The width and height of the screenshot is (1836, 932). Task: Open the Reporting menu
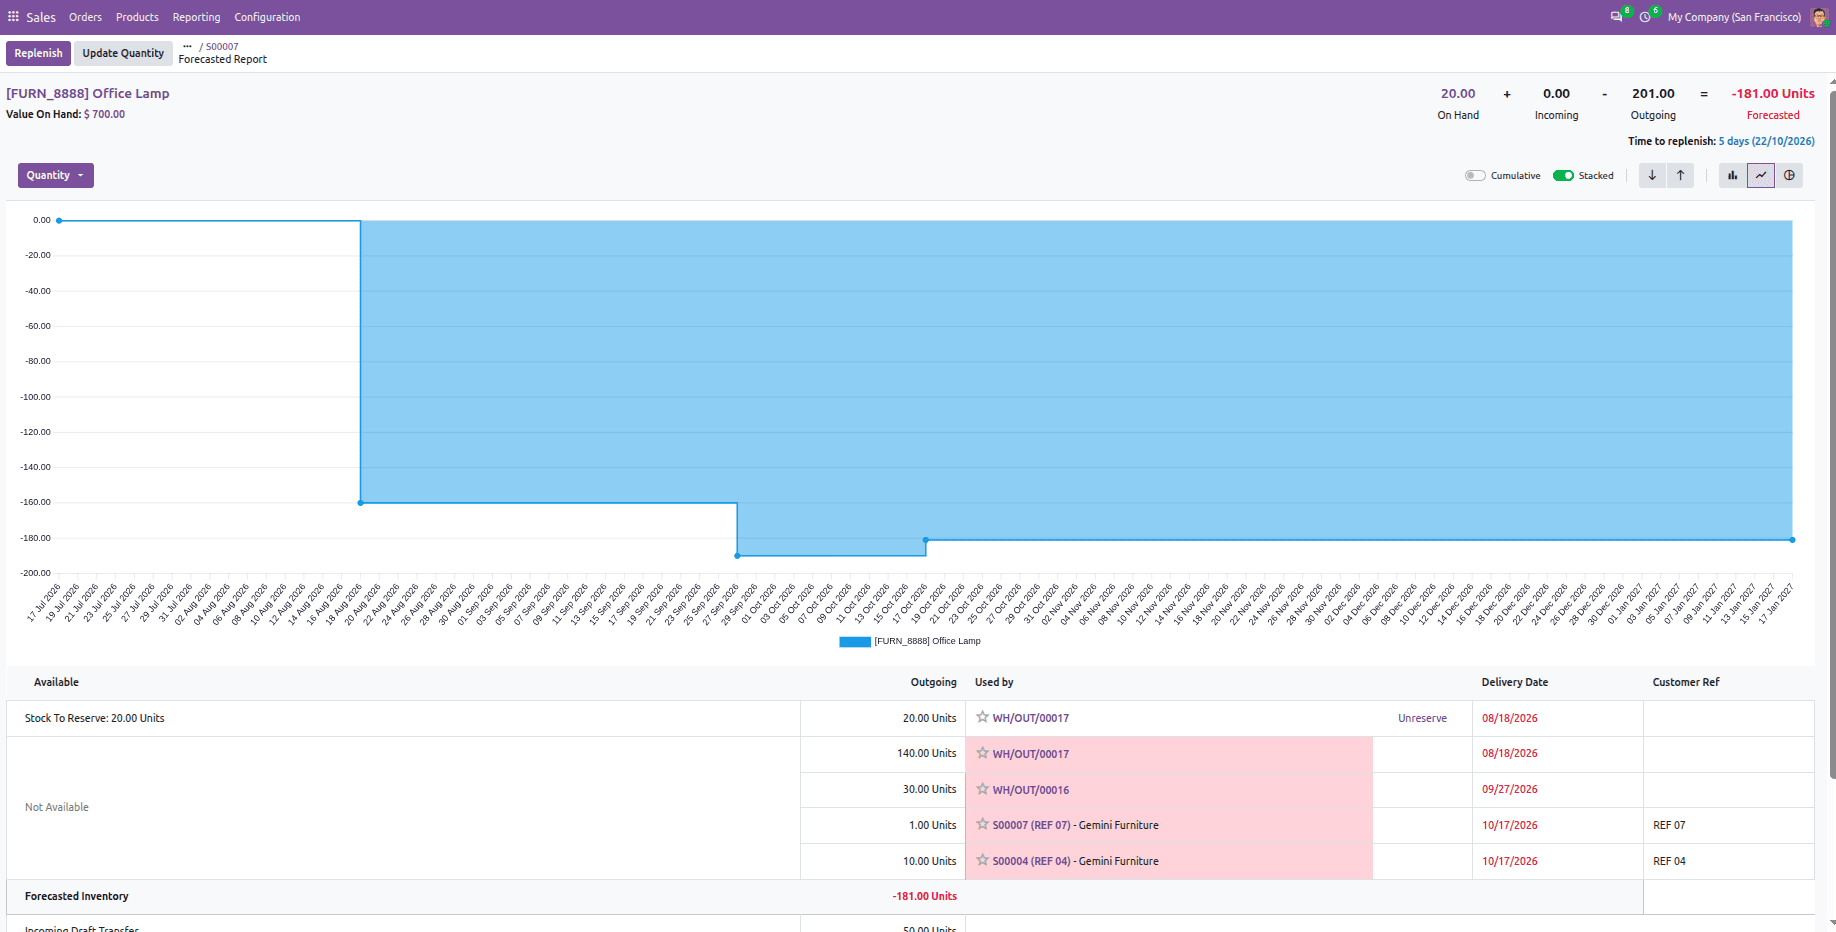tap(196, 17)
